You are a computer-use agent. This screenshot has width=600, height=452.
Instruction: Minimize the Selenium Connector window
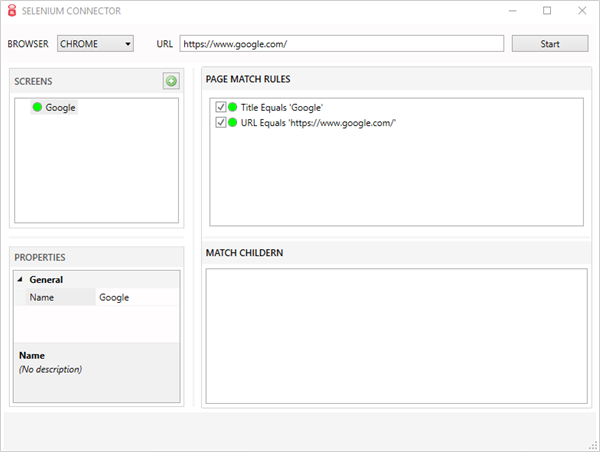tap(512, 11)
